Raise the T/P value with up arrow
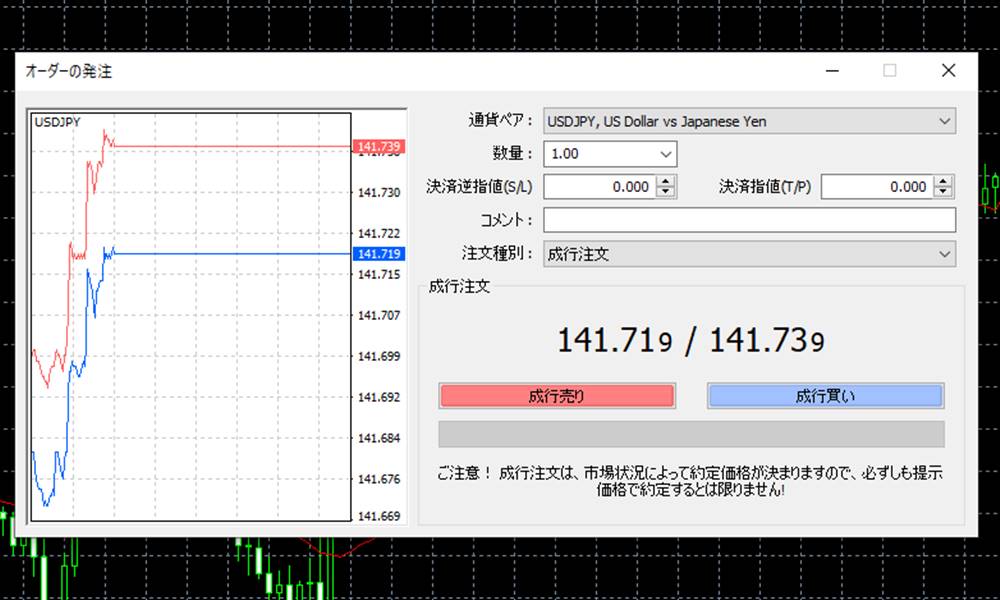 click(943, 182)
